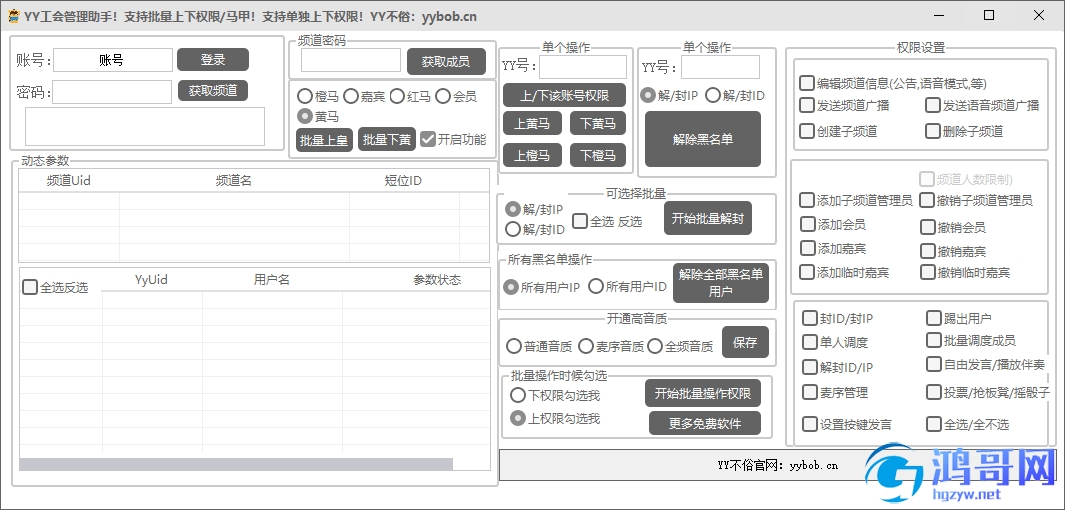Click the YY不俗官网 status text

(777, 465)
